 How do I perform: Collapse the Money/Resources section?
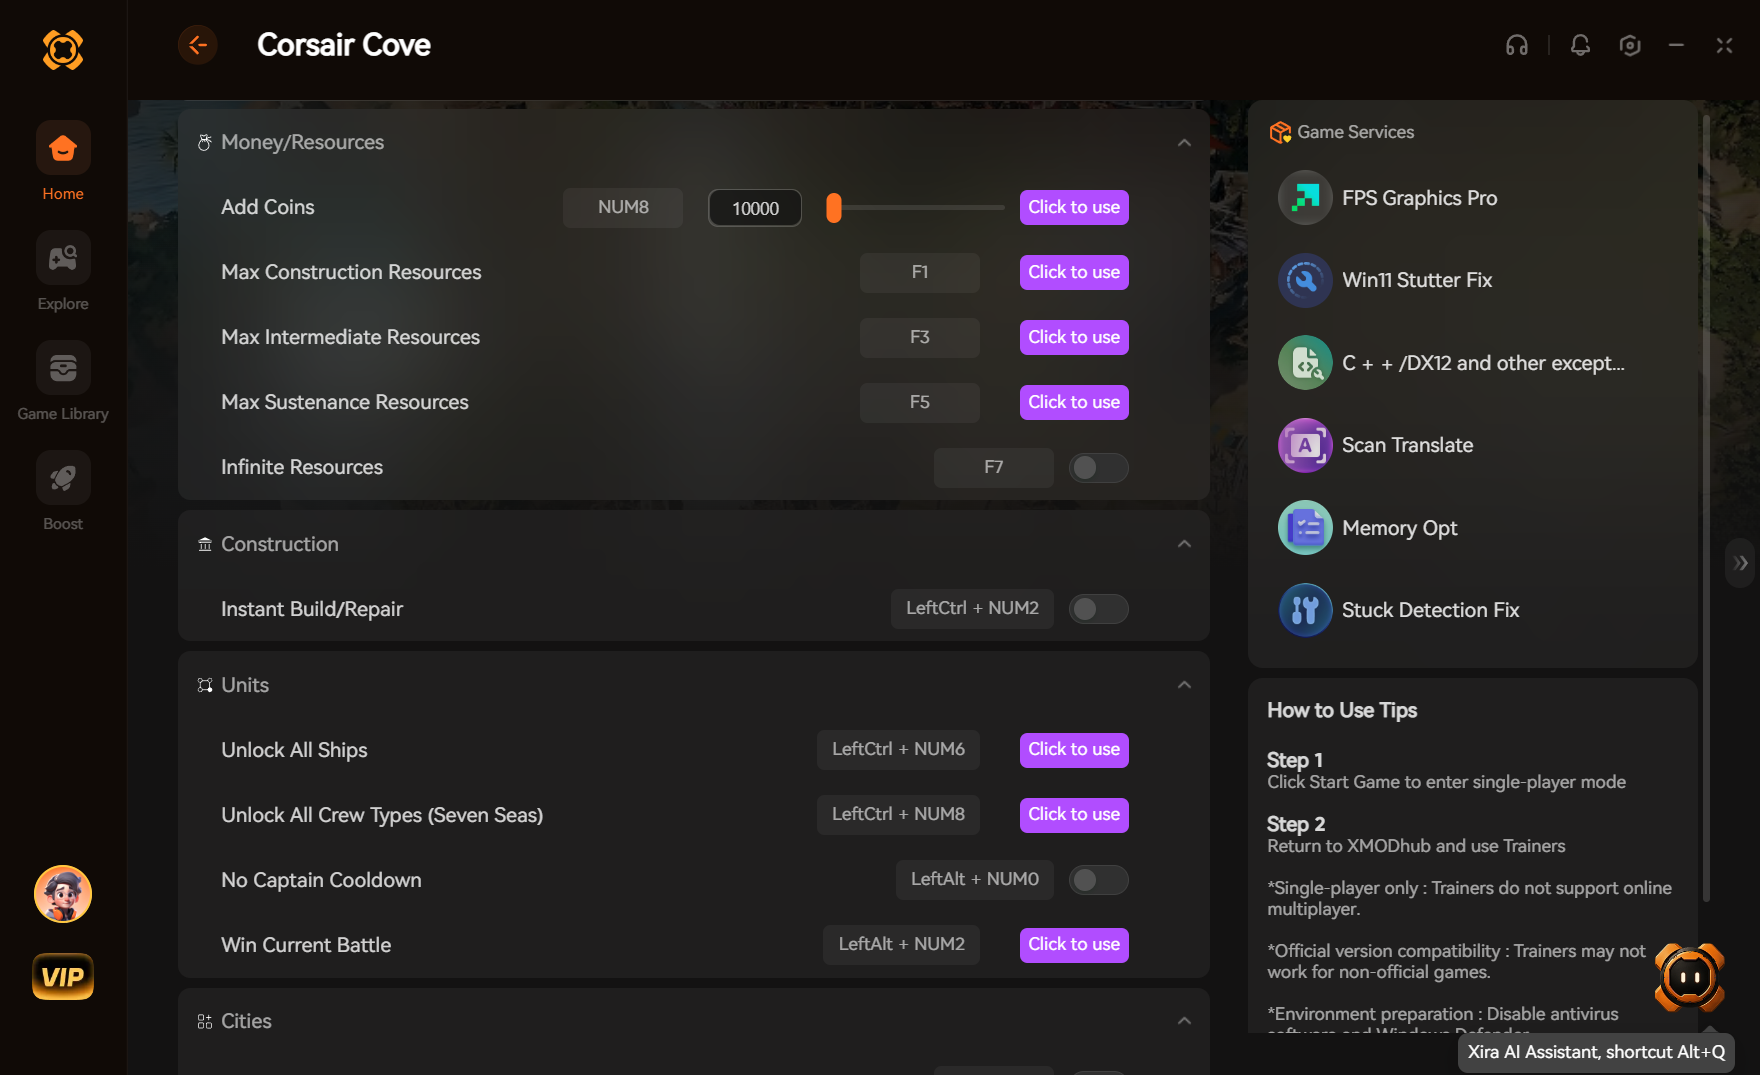click(1184, 142)
